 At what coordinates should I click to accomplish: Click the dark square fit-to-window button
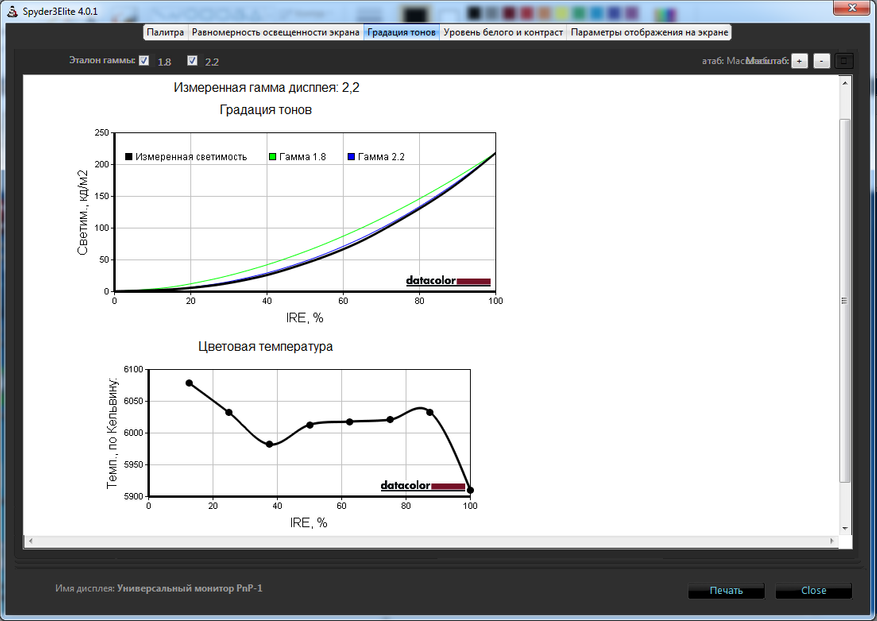844,61
